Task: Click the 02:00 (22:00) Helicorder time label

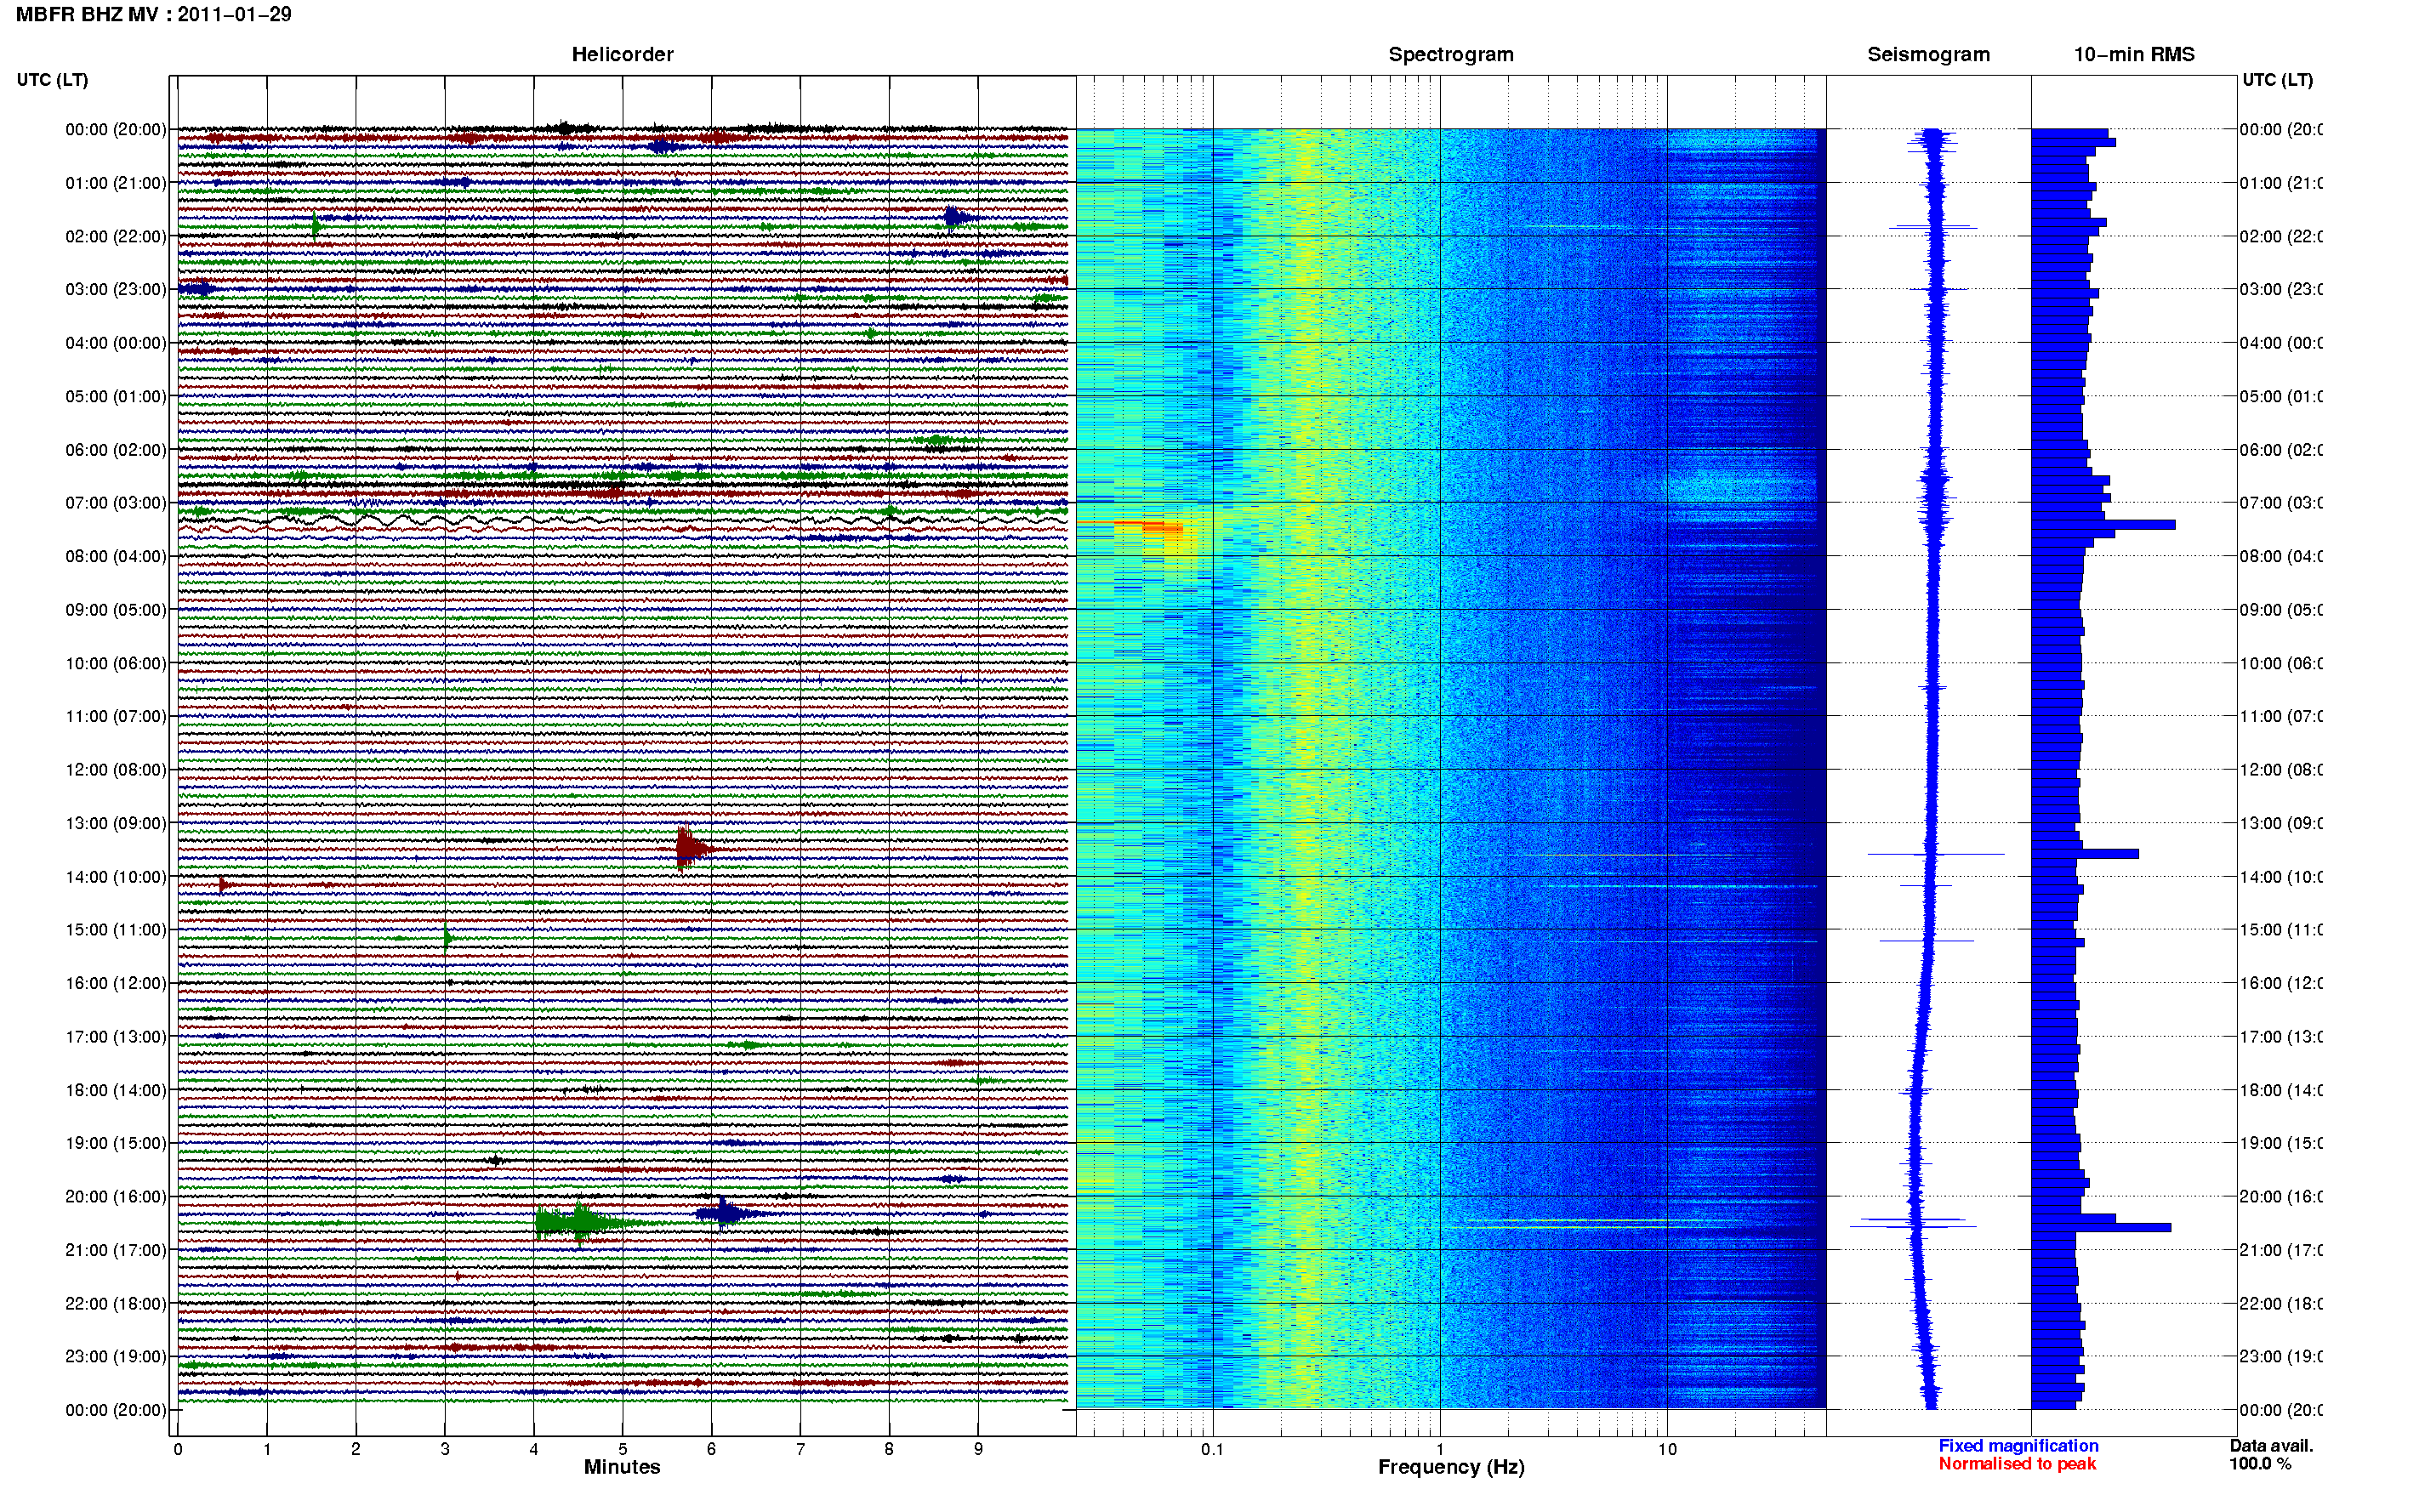Action: [x=116, y=236]
